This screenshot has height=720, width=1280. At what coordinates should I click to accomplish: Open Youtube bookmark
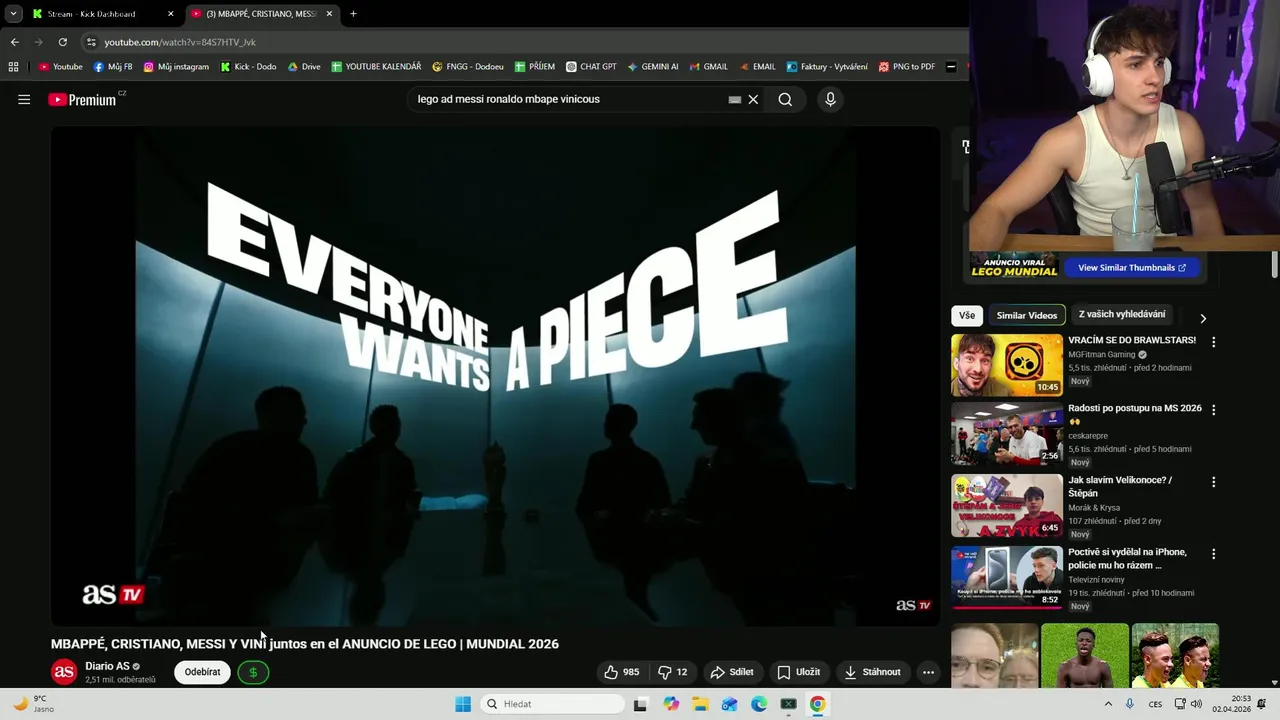click(61, 67)
